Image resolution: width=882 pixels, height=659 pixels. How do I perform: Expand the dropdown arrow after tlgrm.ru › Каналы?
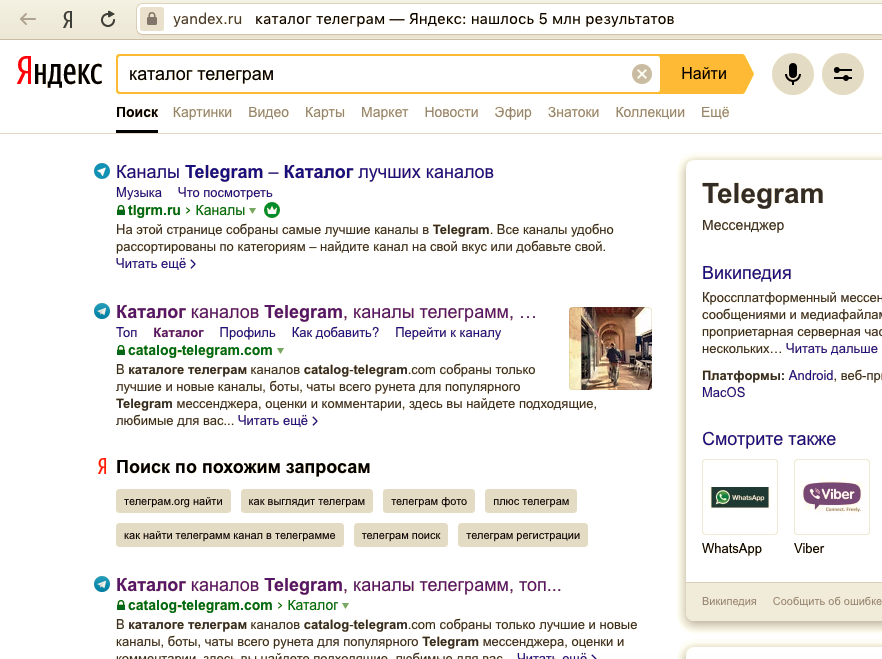click(253, 211)
